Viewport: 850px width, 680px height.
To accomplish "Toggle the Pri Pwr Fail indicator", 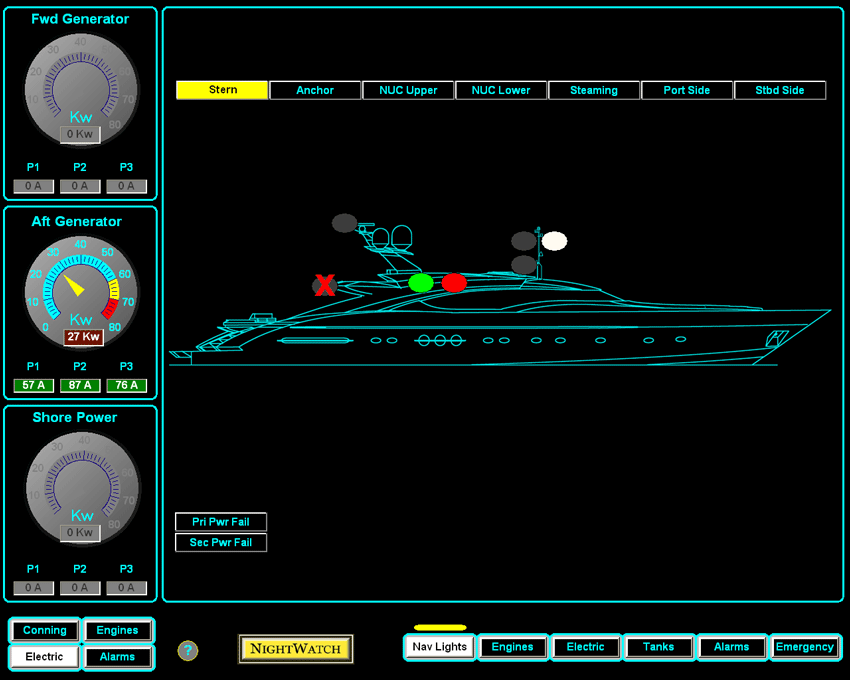I will click(x=220, y=521).
